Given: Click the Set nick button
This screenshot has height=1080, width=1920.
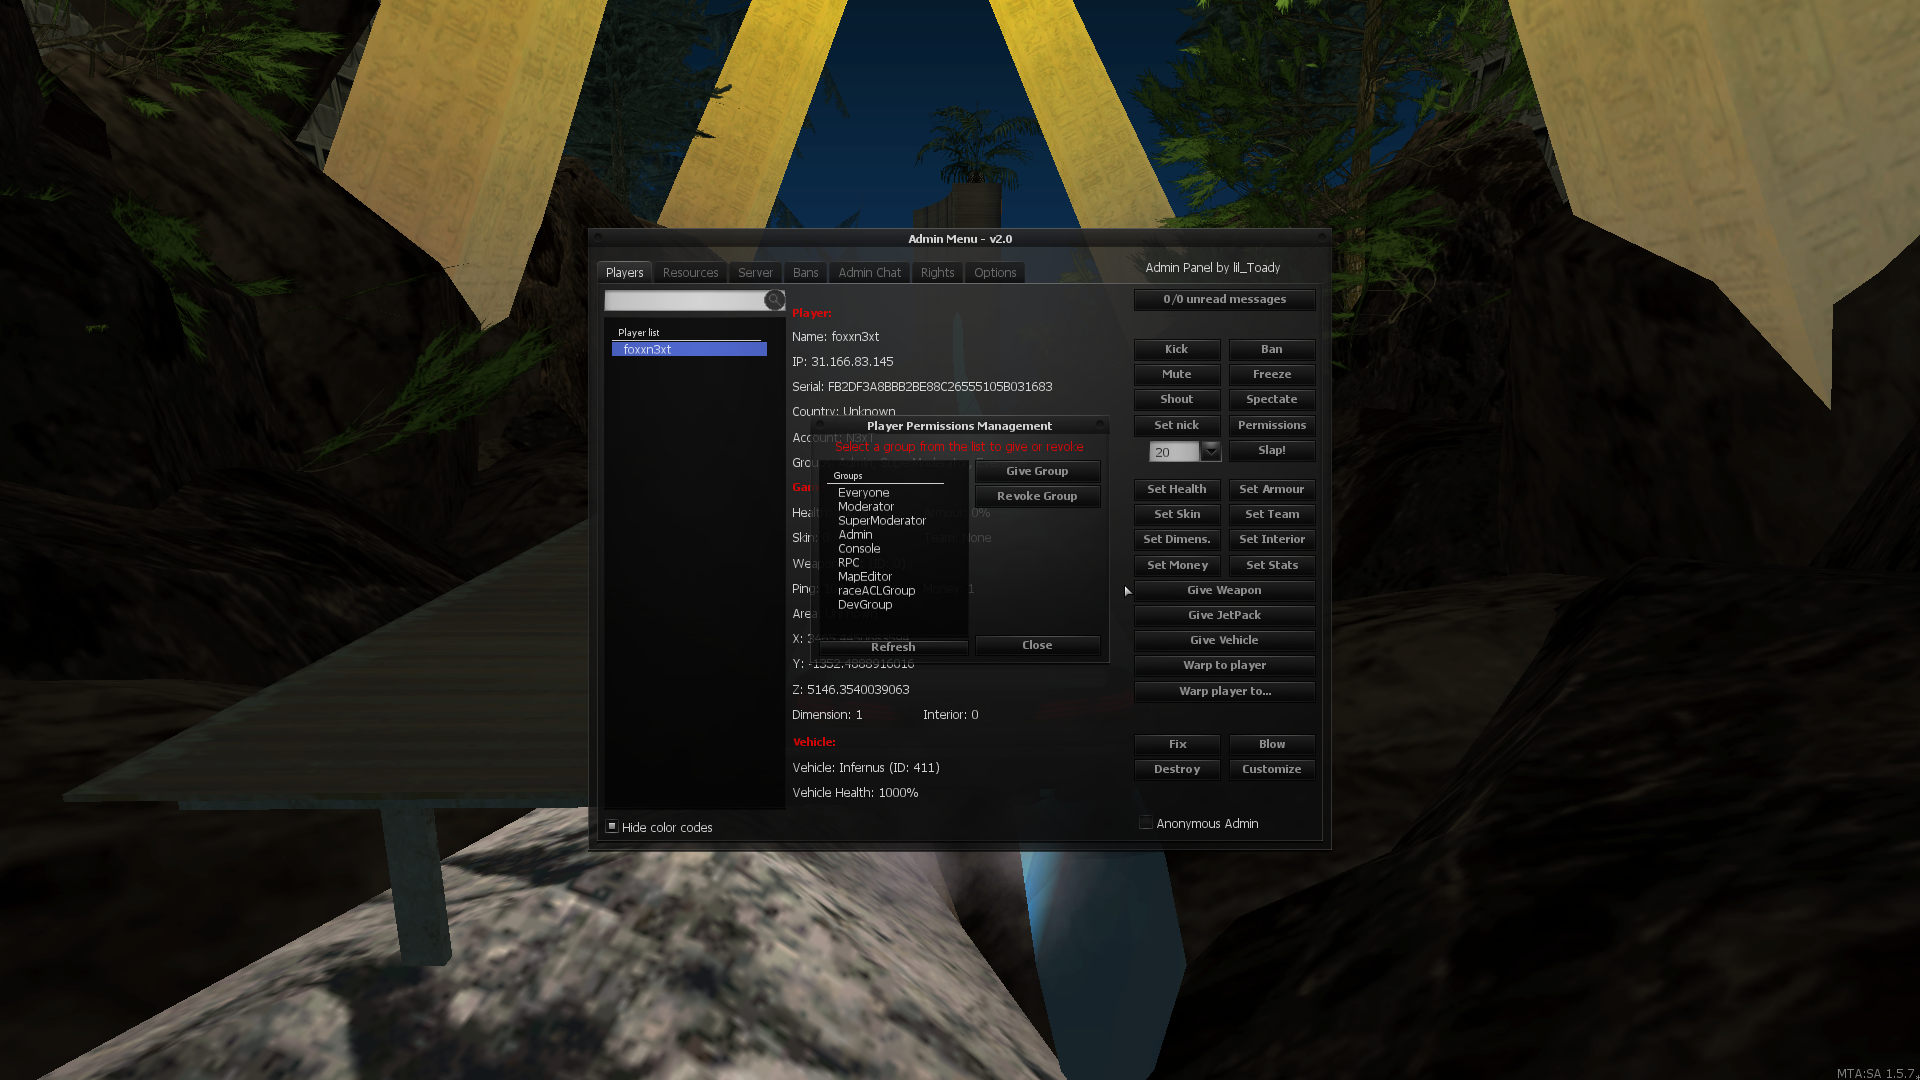Looking at the screenshot, I should point(1177,425).
